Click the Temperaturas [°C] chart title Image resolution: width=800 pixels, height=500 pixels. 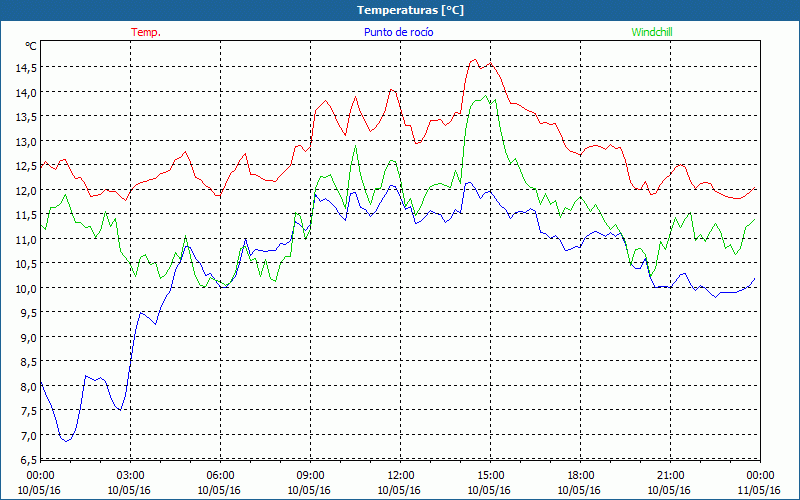click(410, 10)
